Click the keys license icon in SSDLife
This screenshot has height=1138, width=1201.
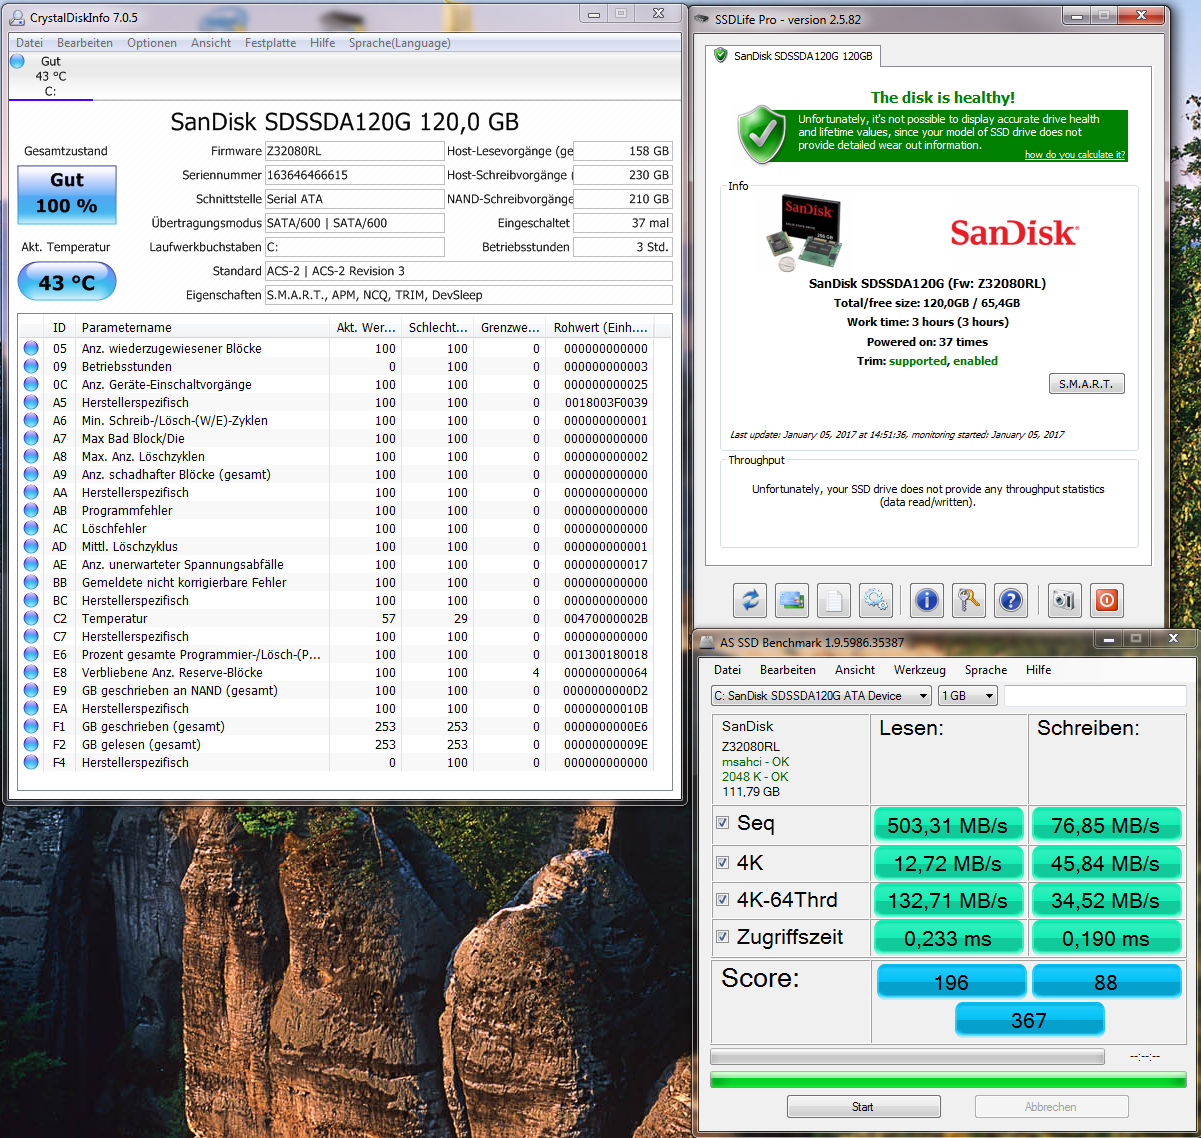tap(969, 600)
